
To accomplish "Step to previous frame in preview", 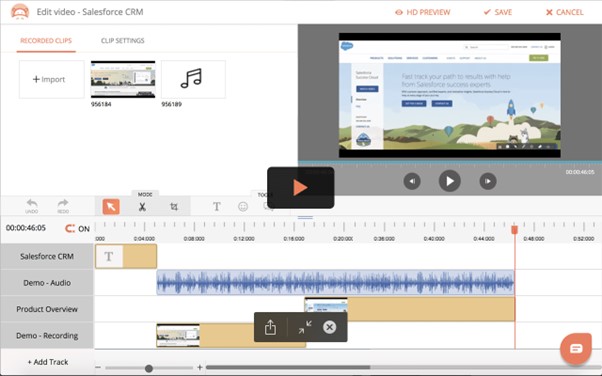I will [x=412, y=181].
